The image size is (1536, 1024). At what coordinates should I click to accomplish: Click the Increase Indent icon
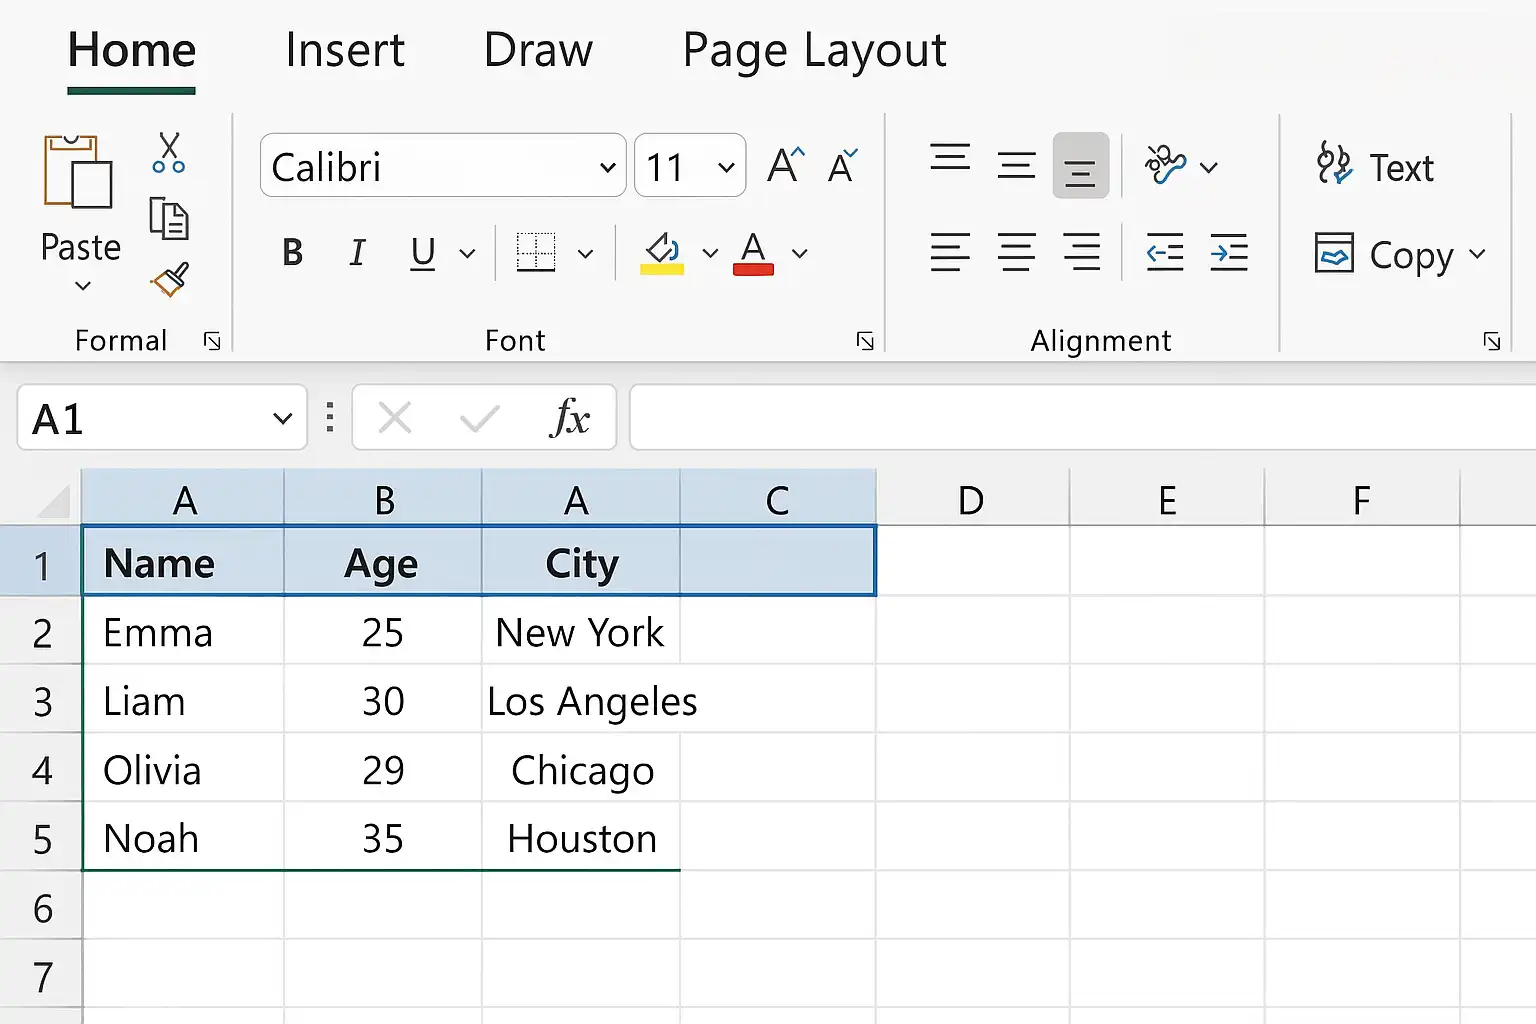pos(1229,252)
